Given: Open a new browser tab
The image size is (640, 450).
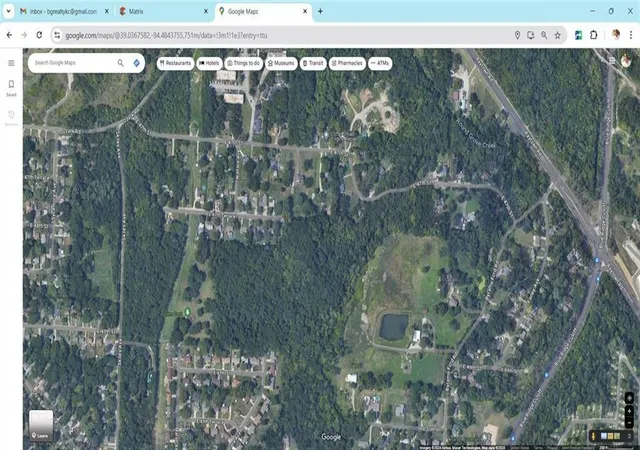Looking at the screenshot, I should [320, 11].
